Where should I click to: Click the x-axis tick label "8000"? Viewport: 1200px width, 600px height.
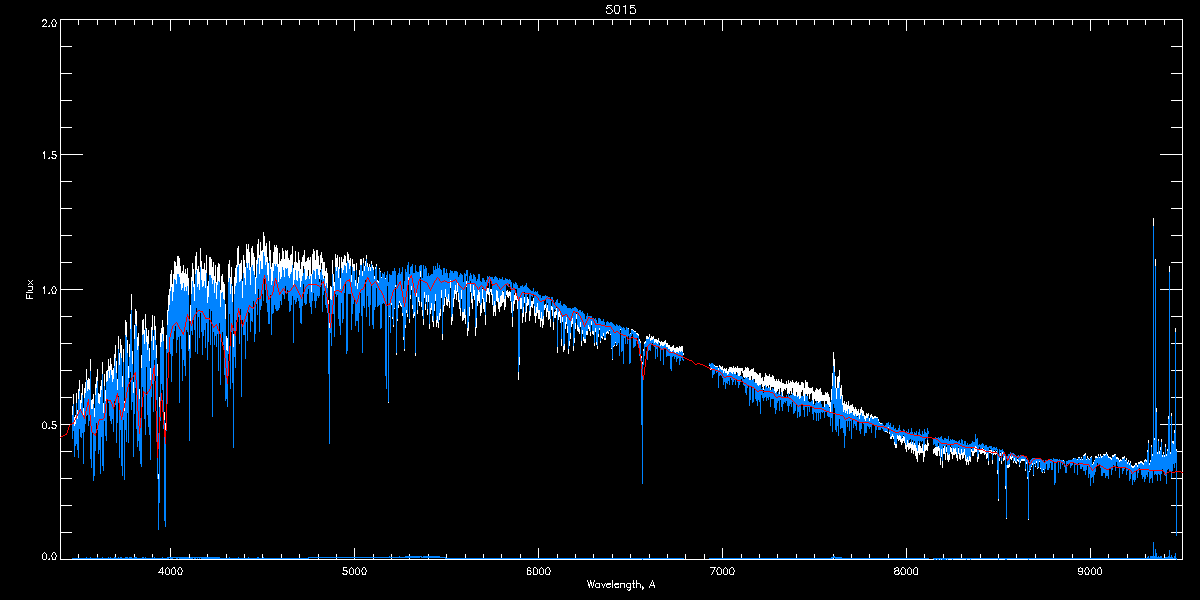(906, 571)
